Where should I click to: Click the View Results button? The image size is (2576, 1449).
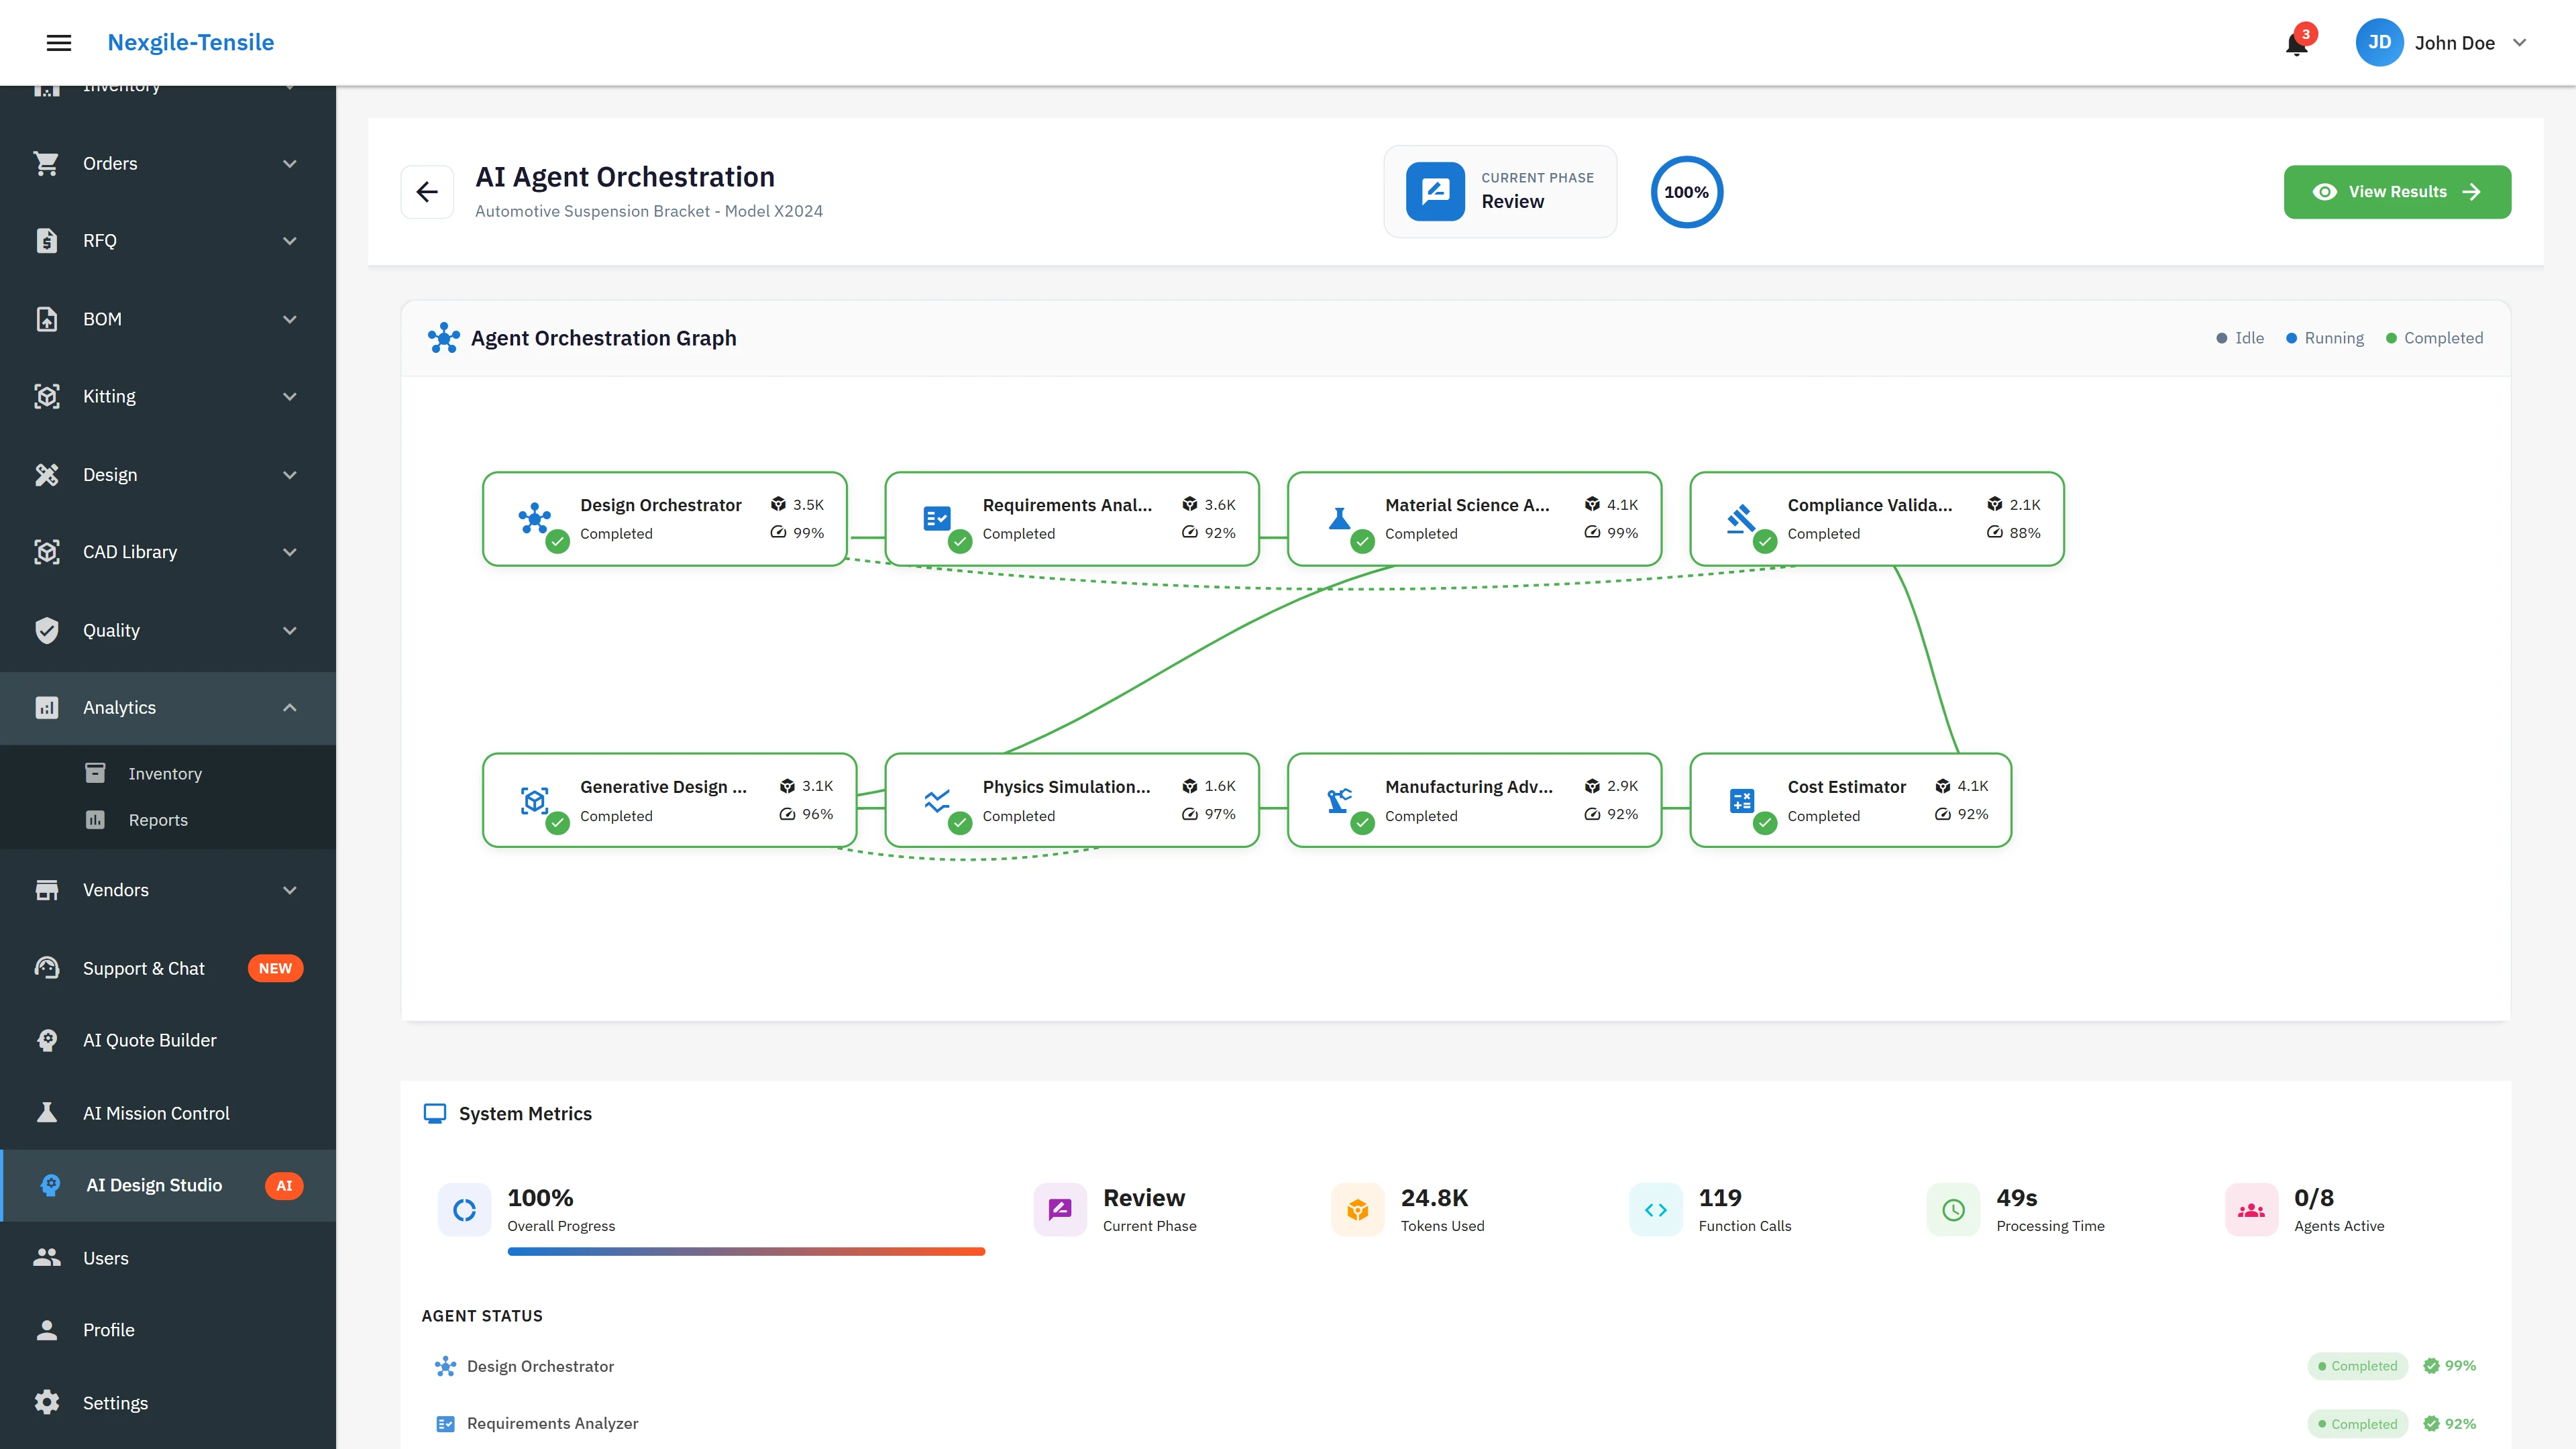pos(2396,192)
